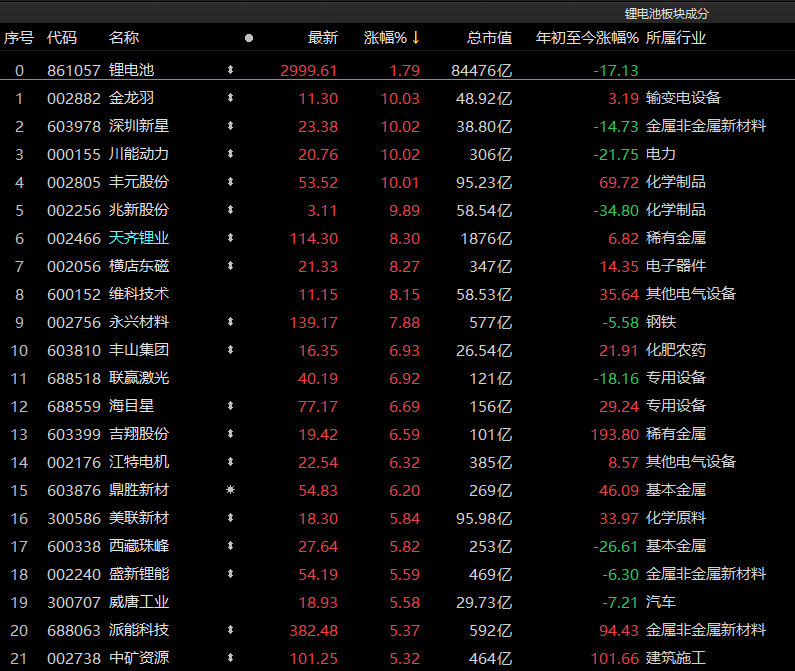Click the marker icon beside 中矿资源
This screenshot has height=671, width=795.
point(231,658)
